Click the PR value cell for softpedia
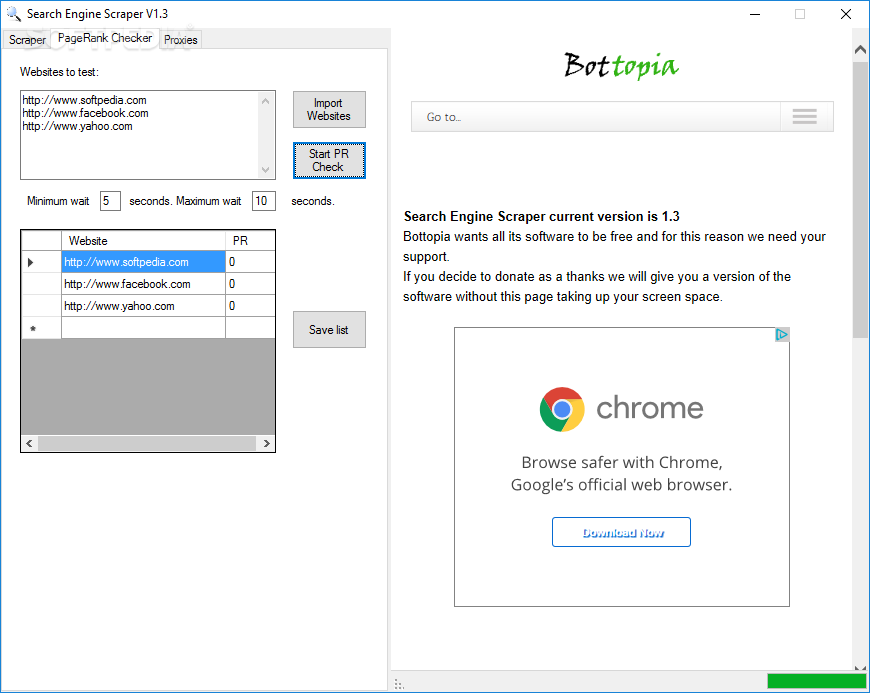 coord(250,262)
